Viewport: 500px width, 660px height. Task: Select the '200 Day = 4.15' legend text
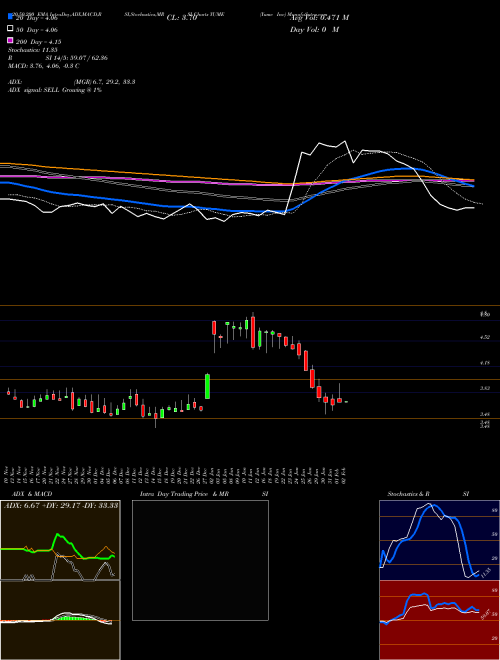(38, 42)
